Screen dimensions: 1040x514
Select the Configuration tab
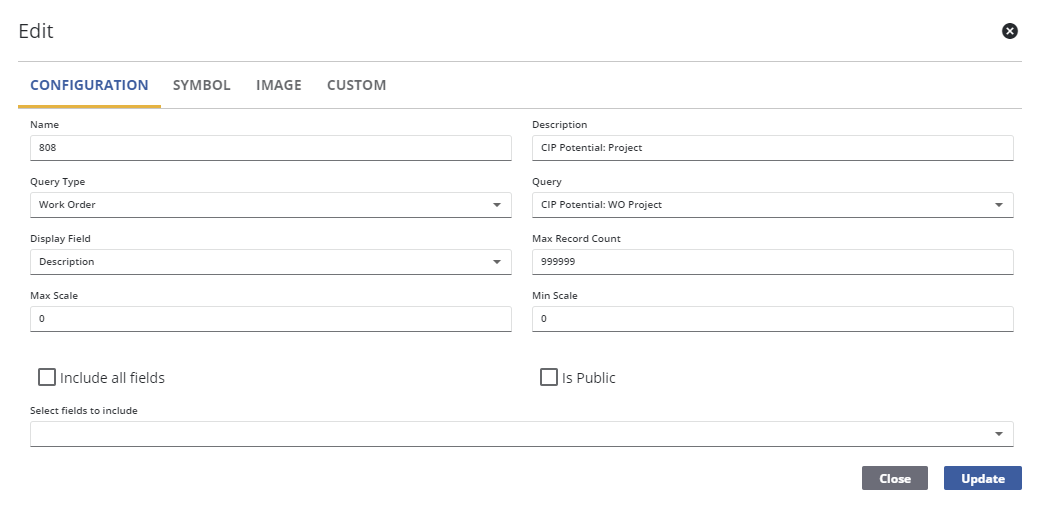[x=89, y=85]
